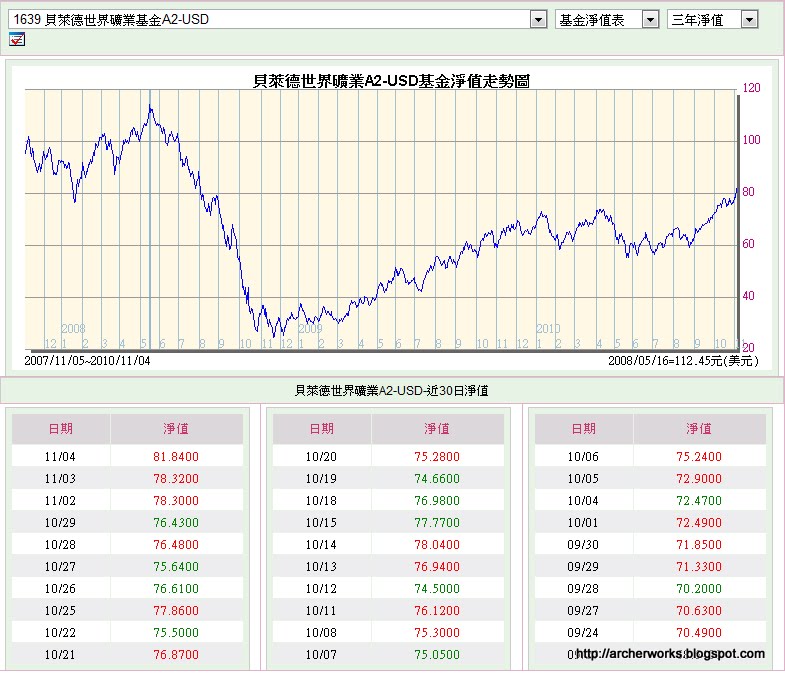Click the first table's 淨值 header
Screen dimensions: 785x676
pyautogui.click(x=176, y=429)
